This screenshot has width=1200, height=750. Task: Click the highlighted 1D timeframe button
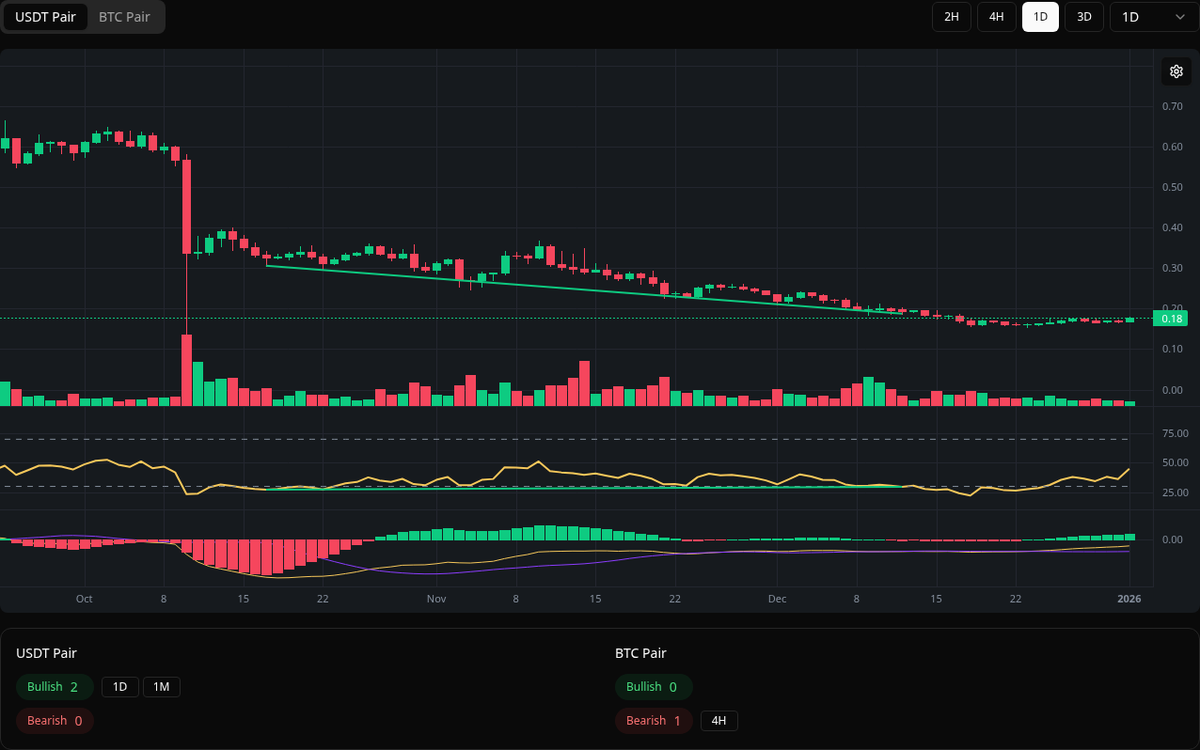point(1040,17)
